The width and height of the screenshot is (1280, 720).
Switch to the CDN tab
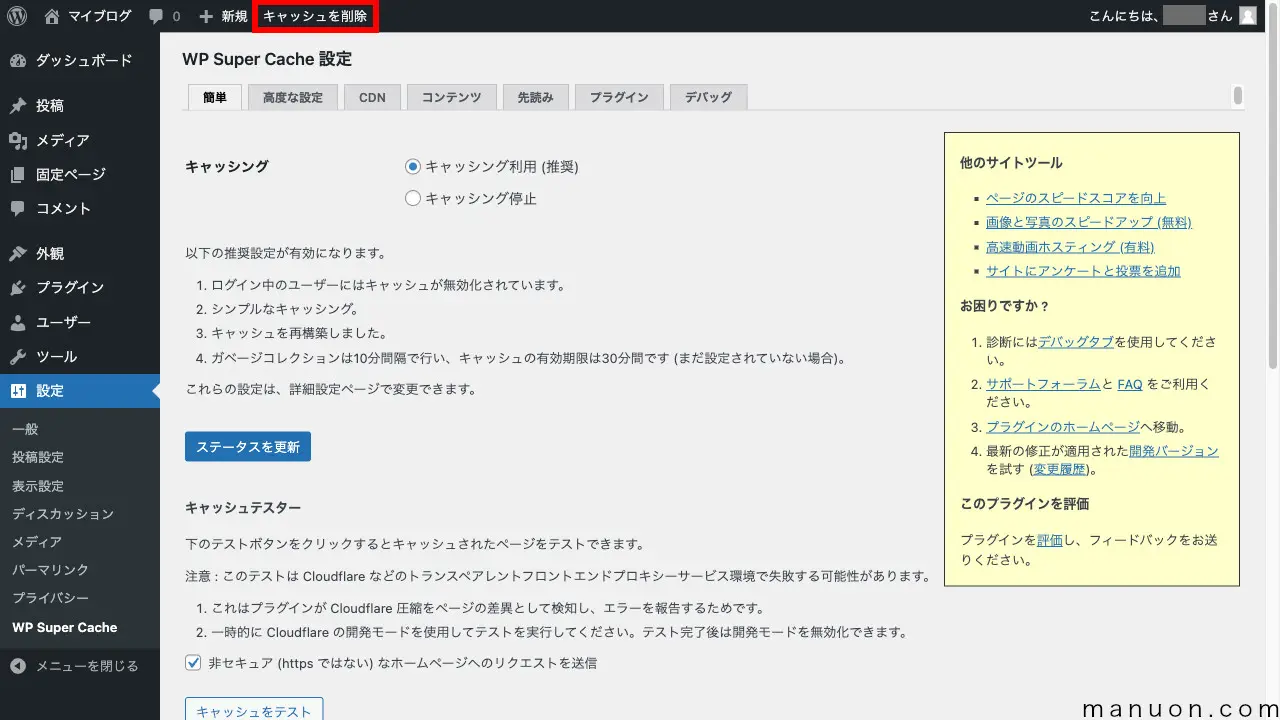coord(372,97)
